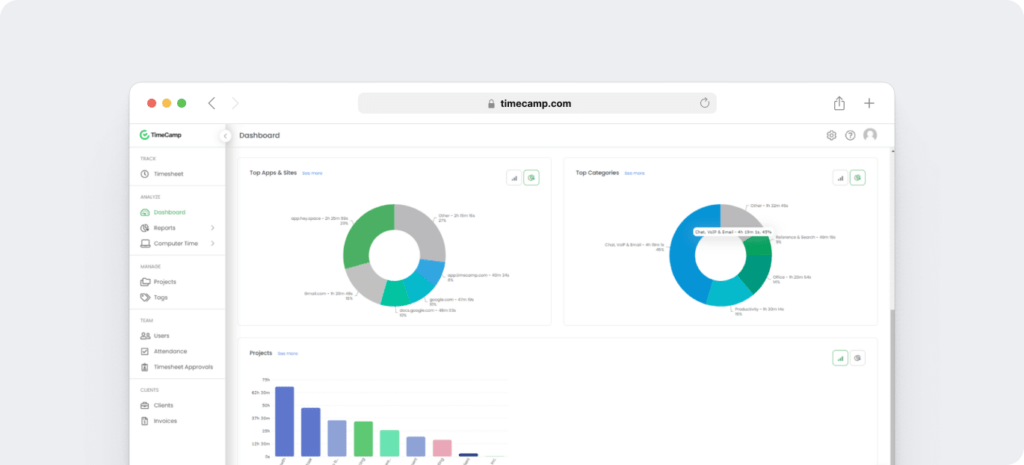The image size is (1024, 465).
Task: Collapse the sidebar with the chevron button
Action: 225,136
